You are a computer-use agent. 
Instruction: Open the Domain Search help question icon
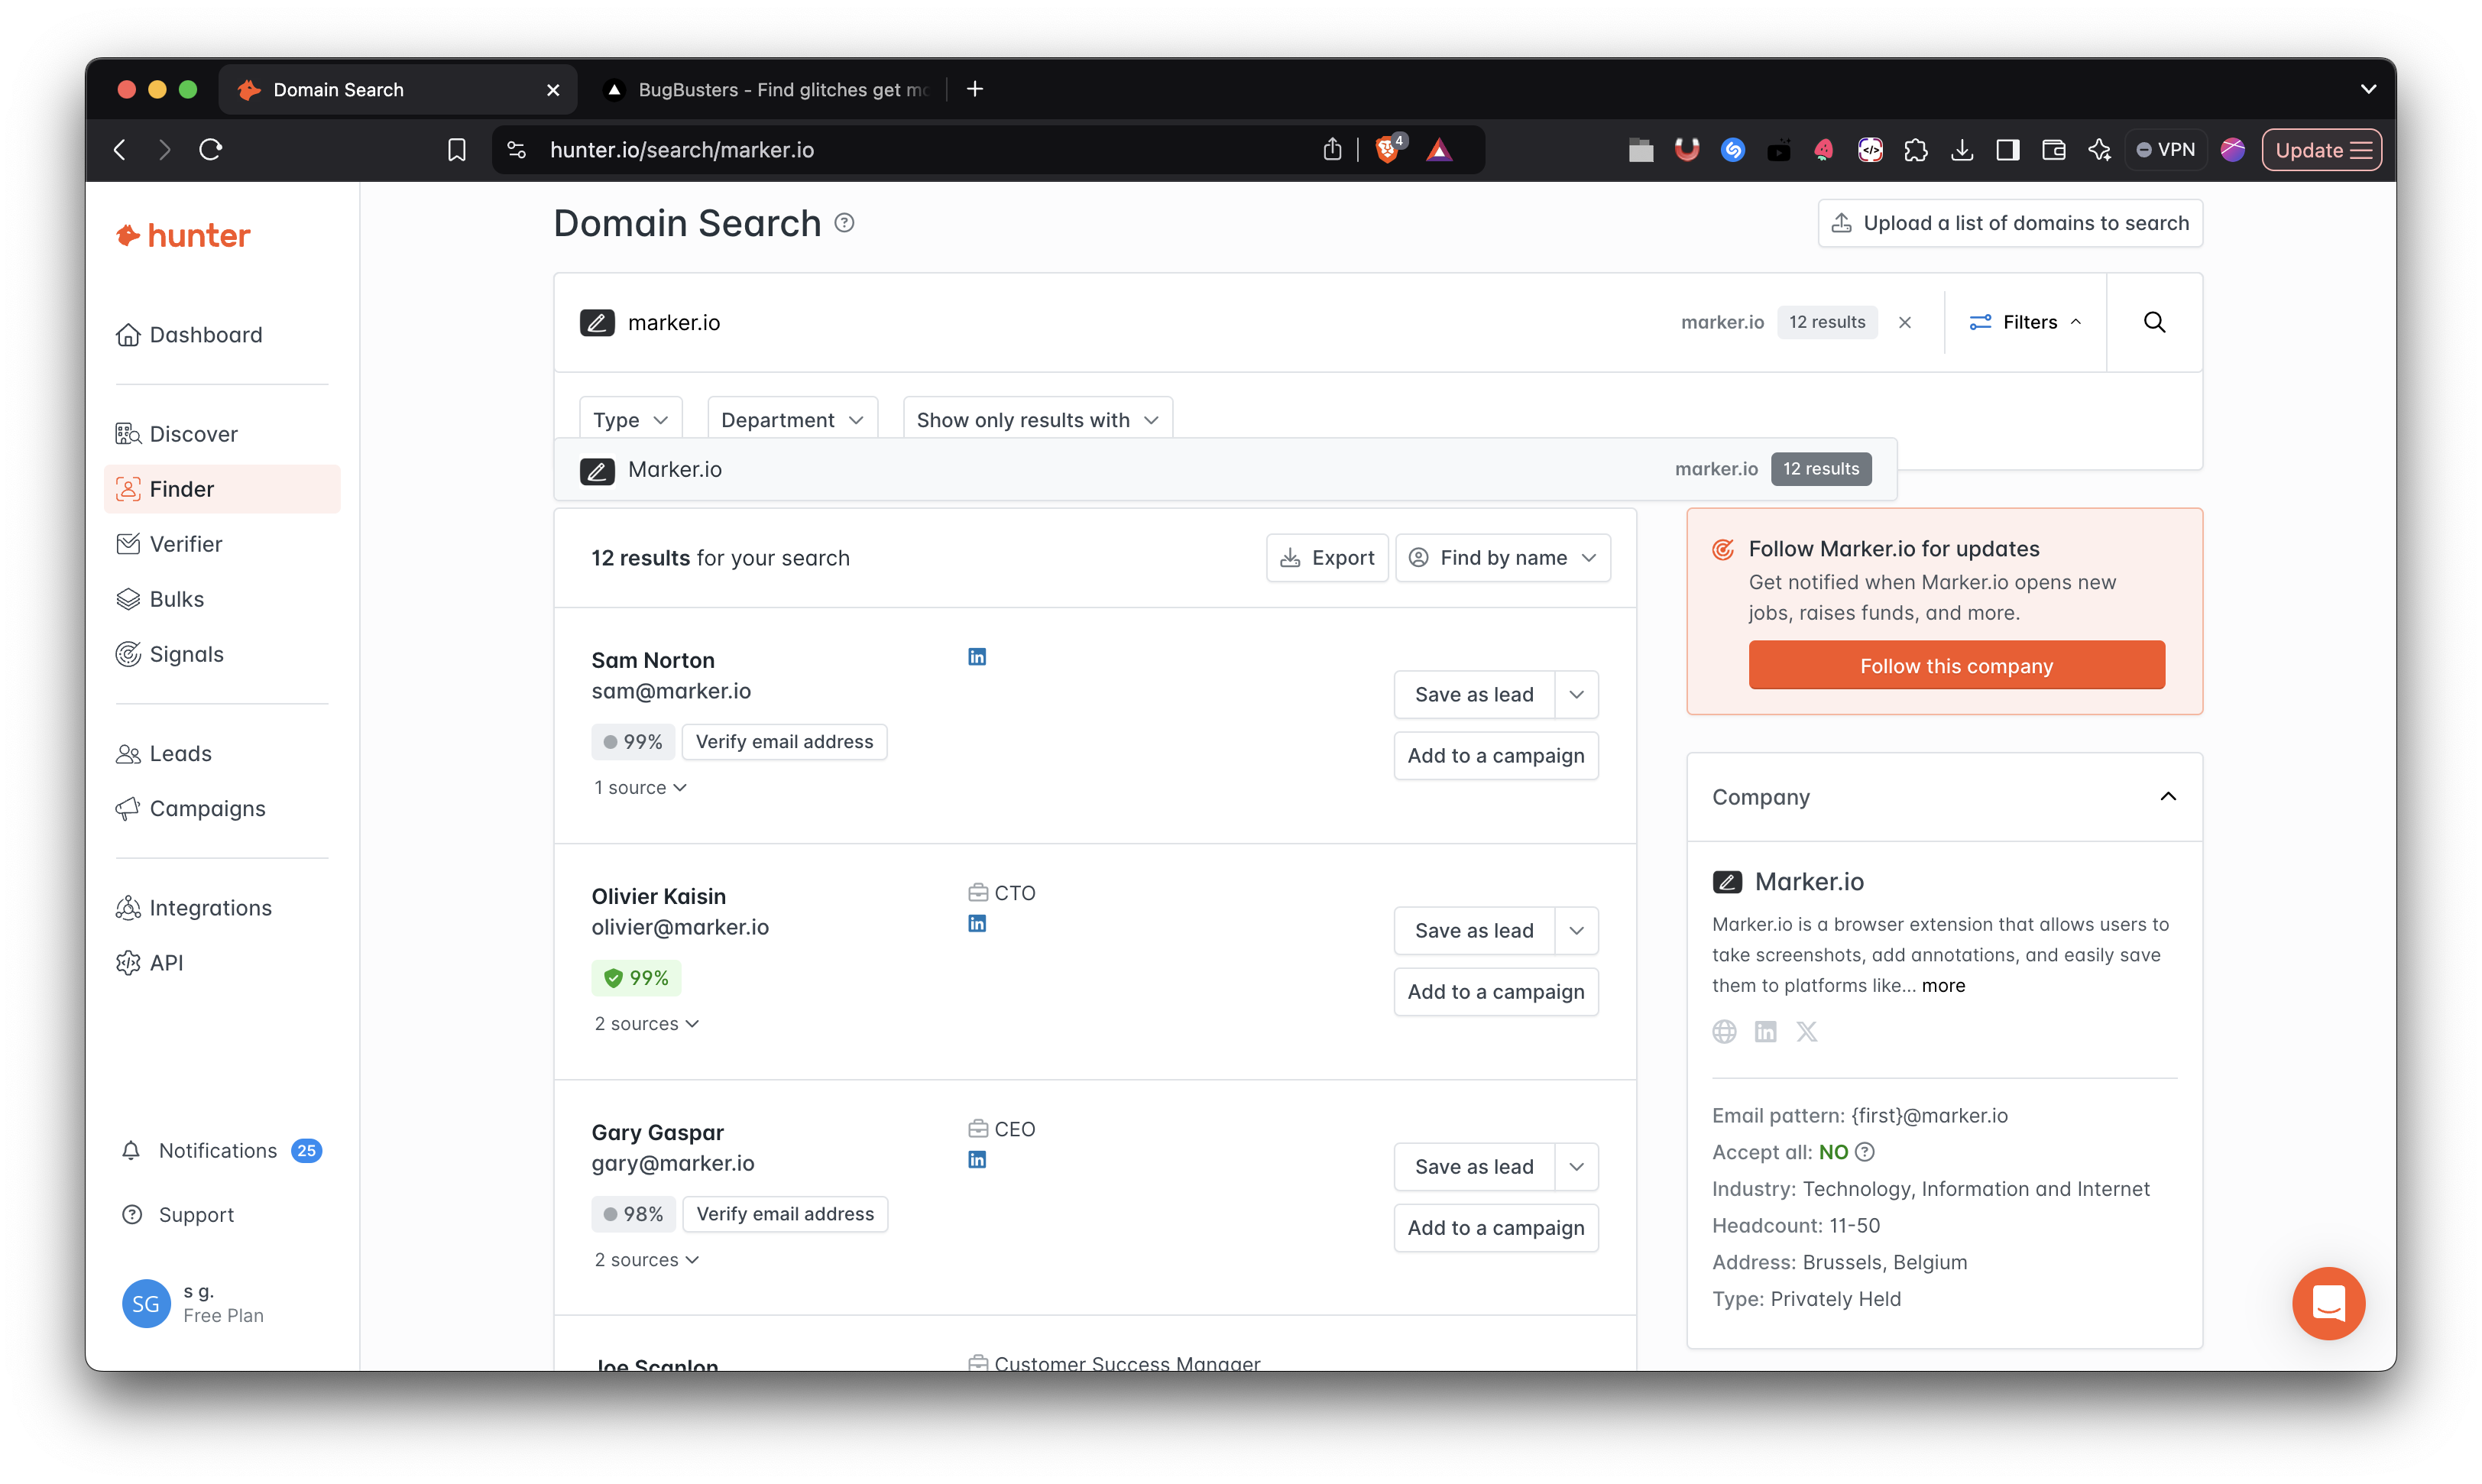pos(844,223)
